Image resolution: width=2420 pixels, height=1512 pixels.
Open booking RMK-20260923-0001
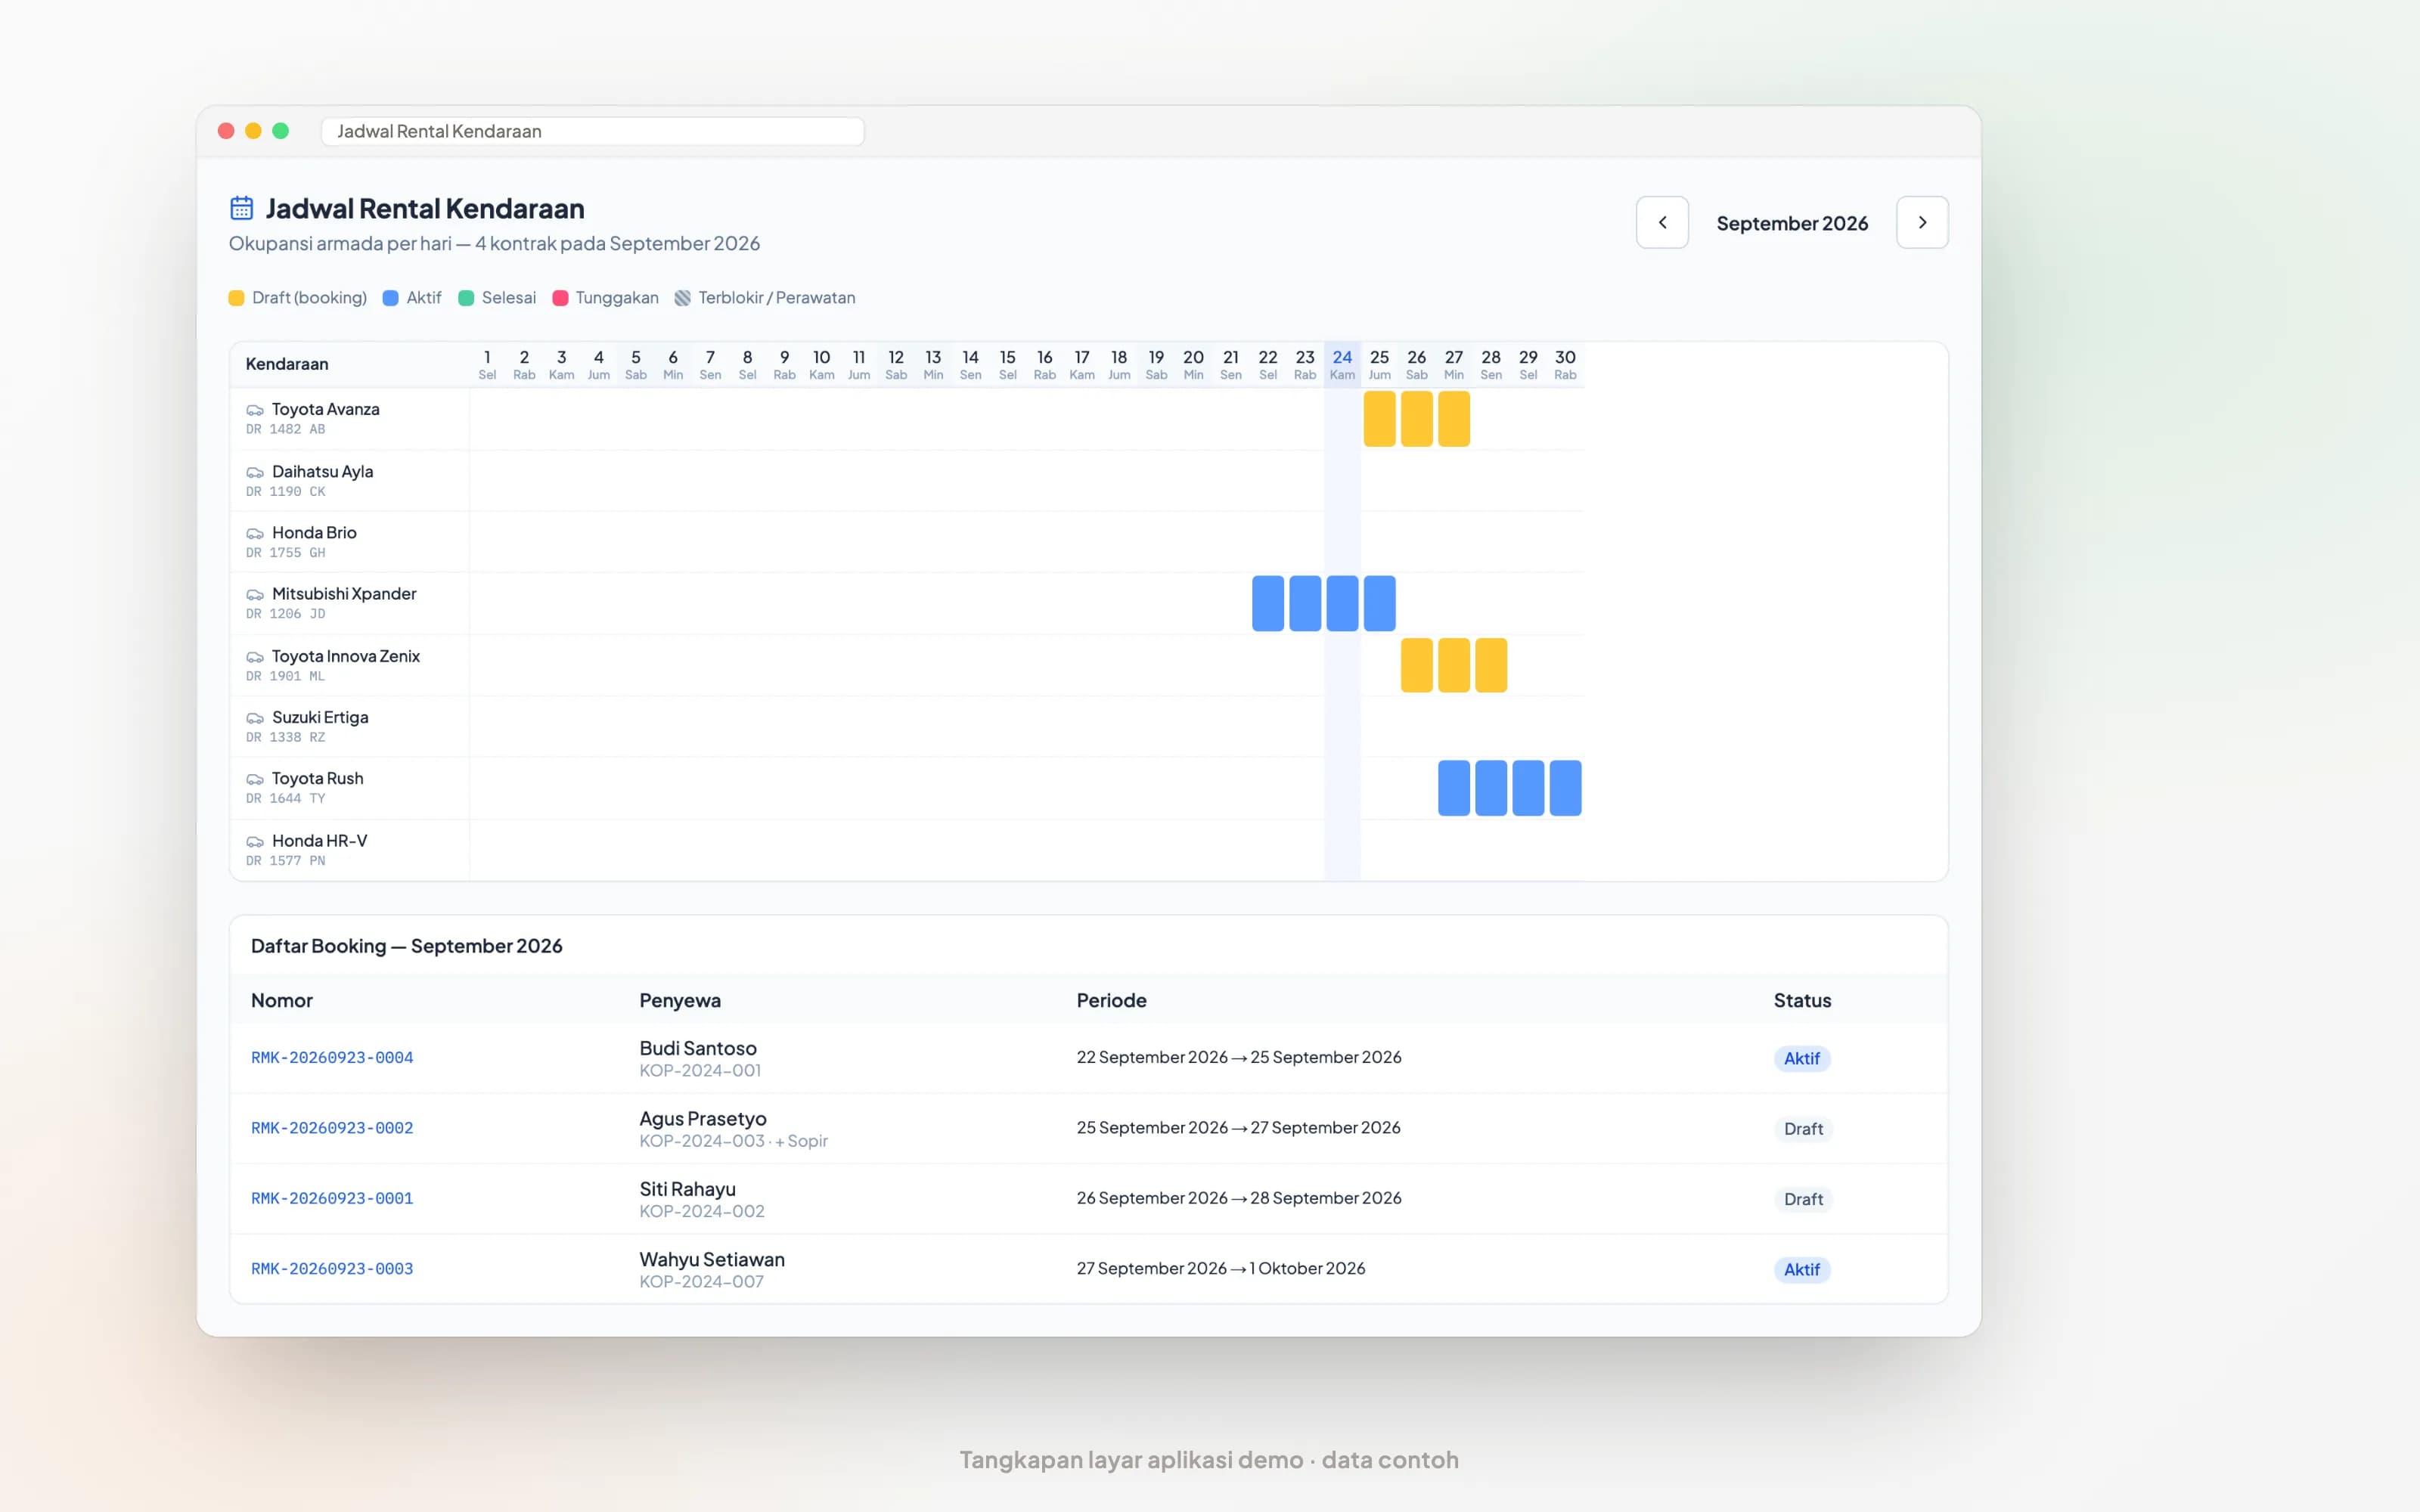pyautogui.click(x=332, y=1198)
